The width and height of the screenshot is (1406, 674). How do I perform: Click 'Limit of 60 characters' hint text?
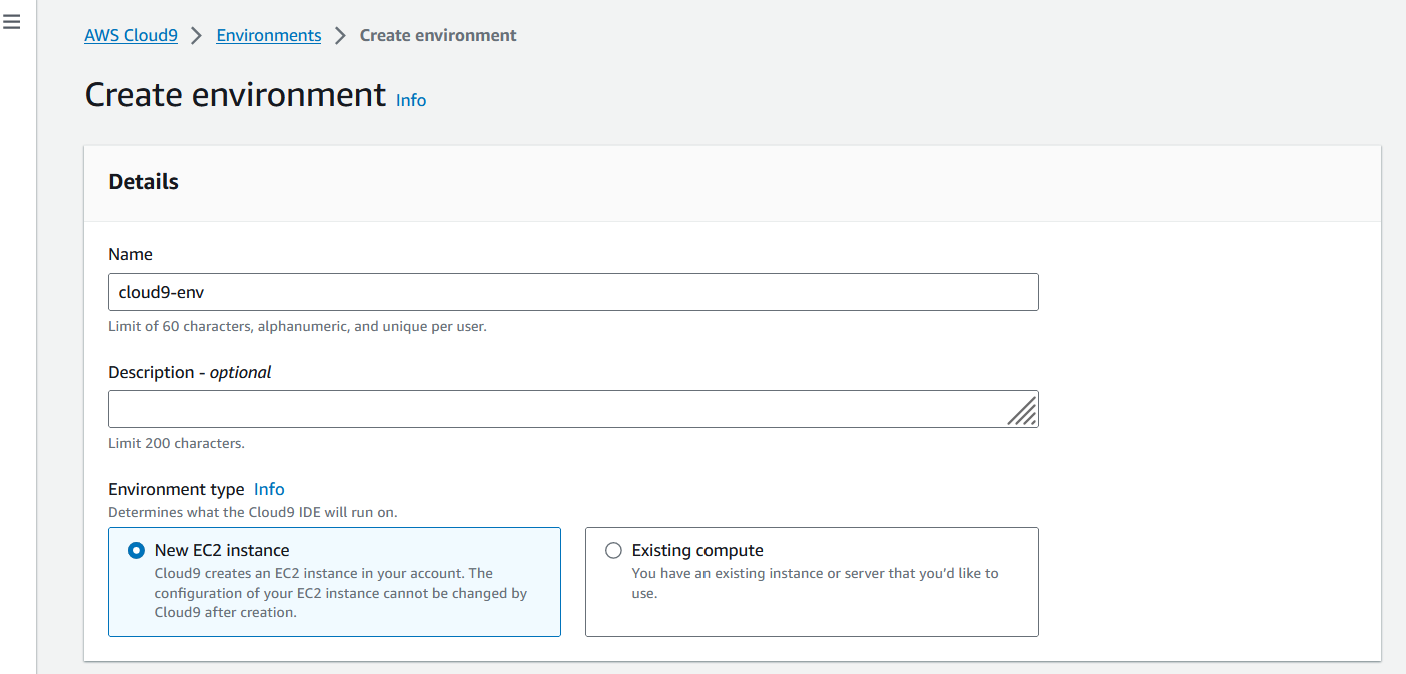297,326
